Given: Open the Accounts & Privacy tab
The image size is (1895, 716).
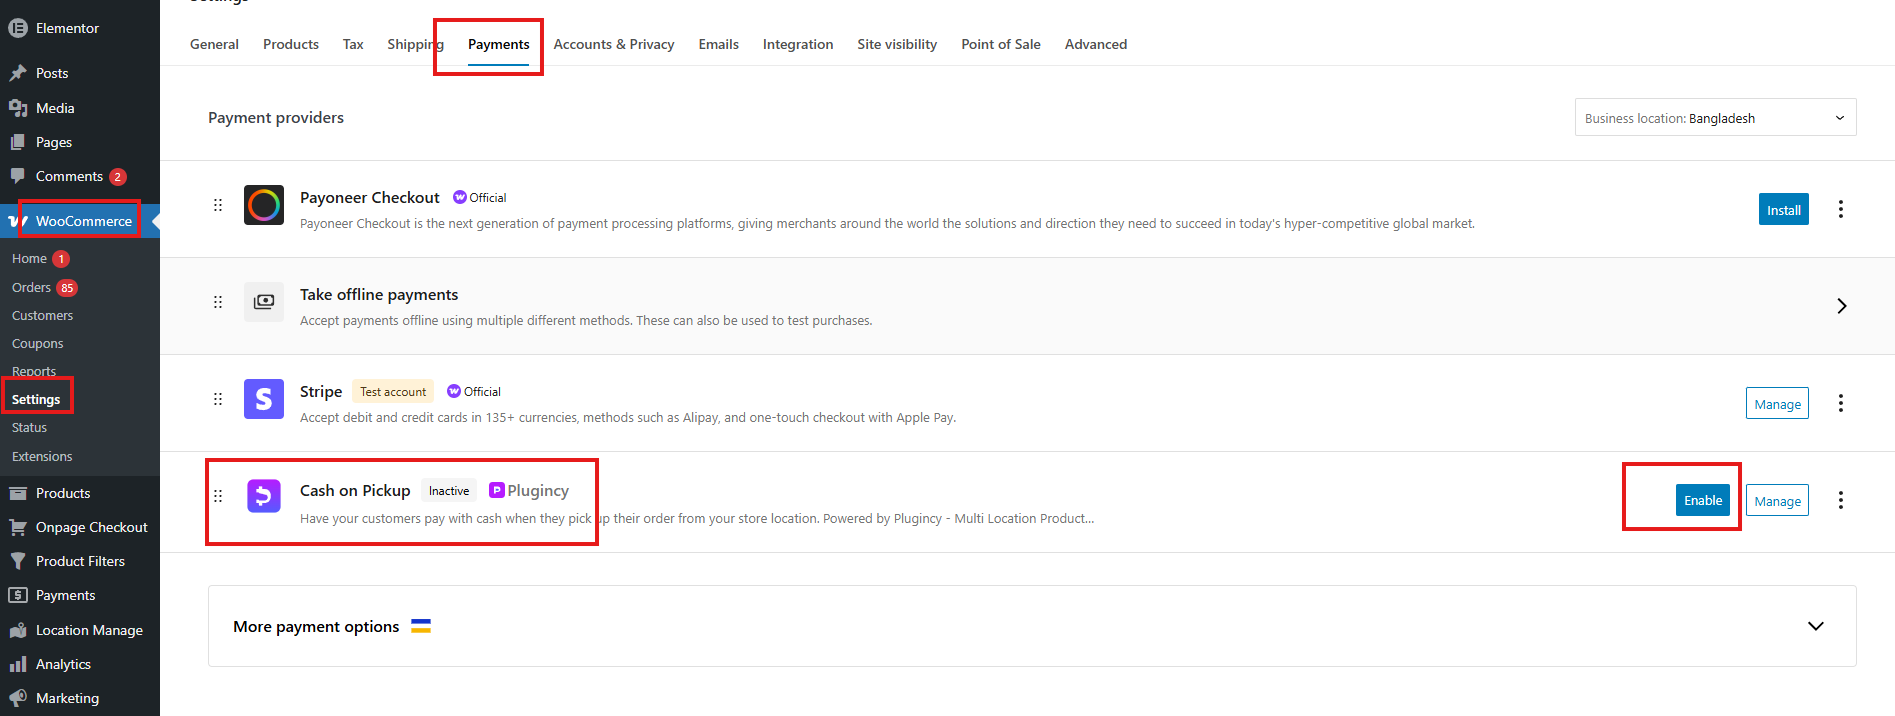Looking at the screenshot, I should click(613, 44).
